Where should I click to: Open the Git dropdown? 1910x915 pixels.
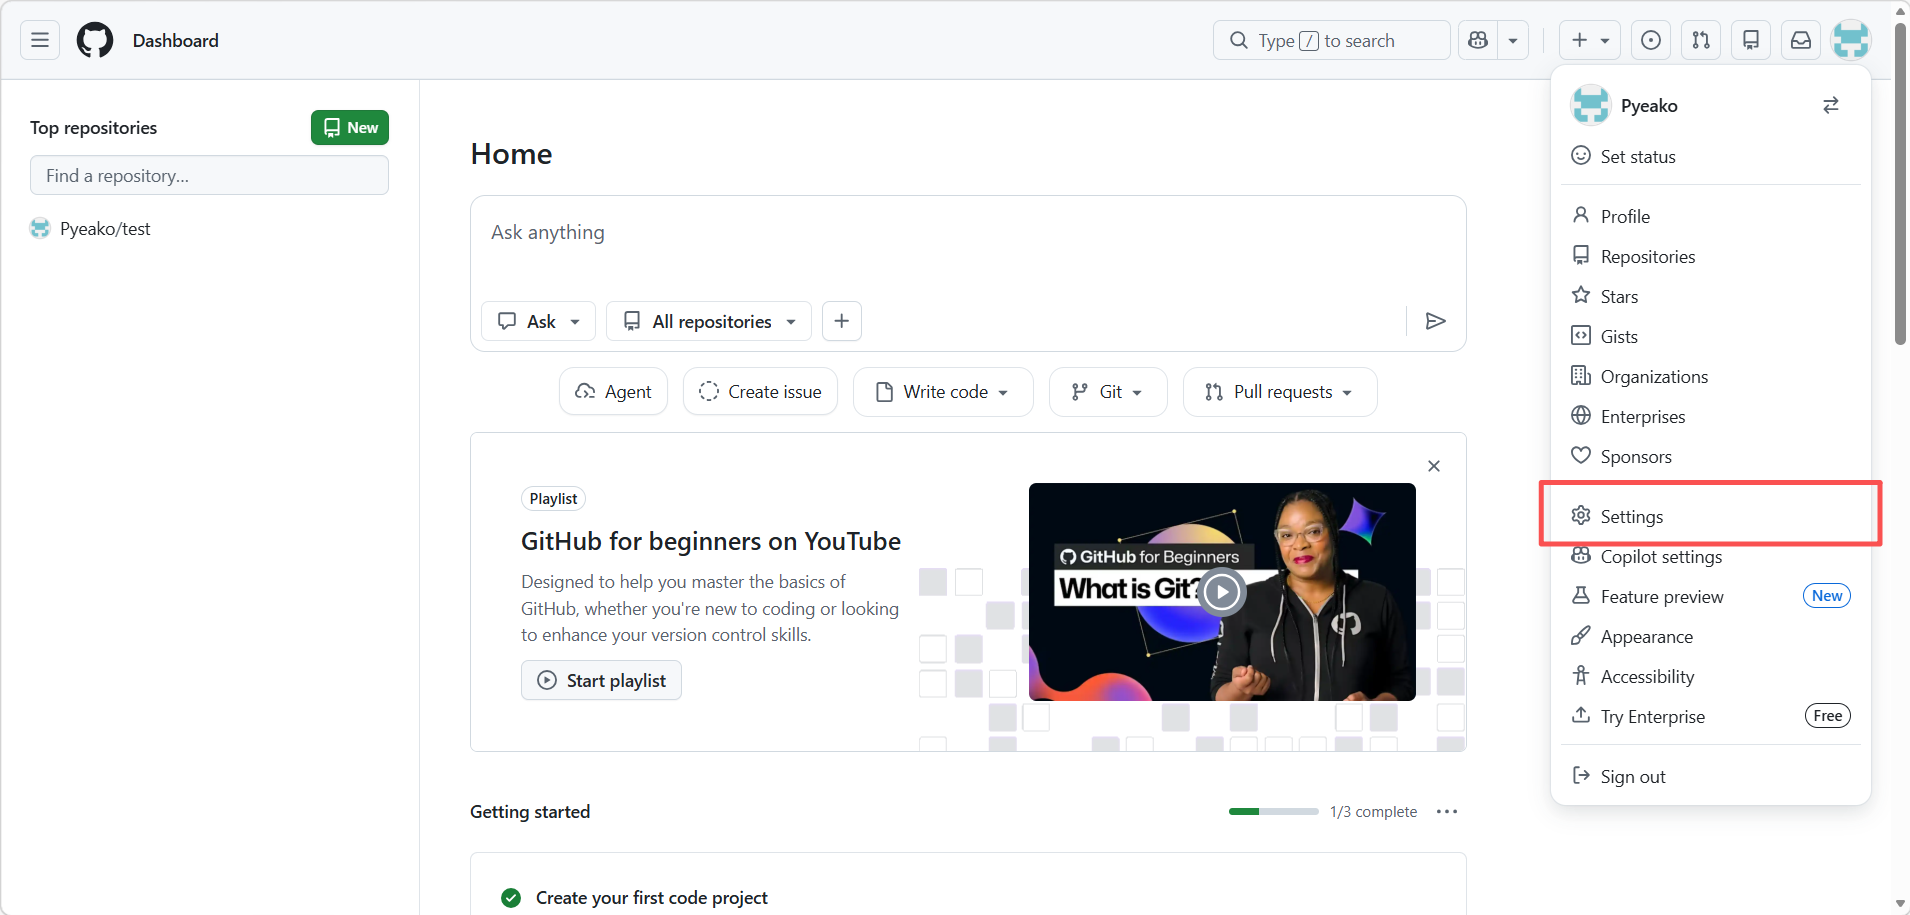(x=1108, y=392)
